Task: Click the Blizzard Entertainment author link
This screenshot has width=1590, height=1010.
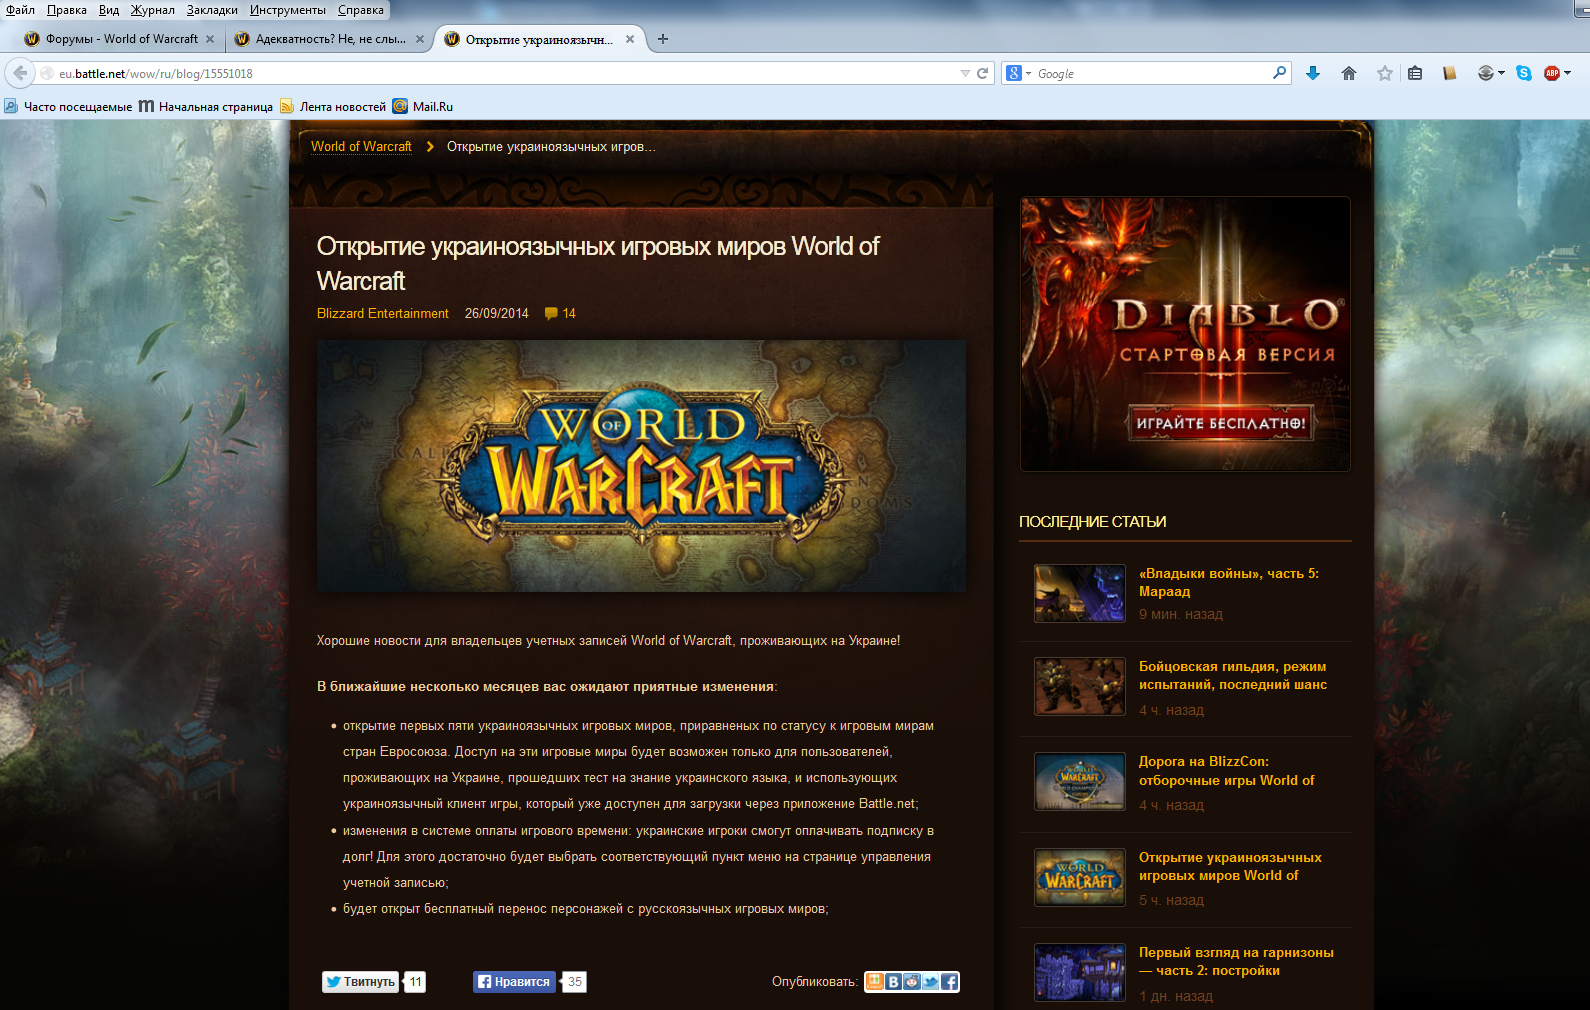Action: point(383,313)
